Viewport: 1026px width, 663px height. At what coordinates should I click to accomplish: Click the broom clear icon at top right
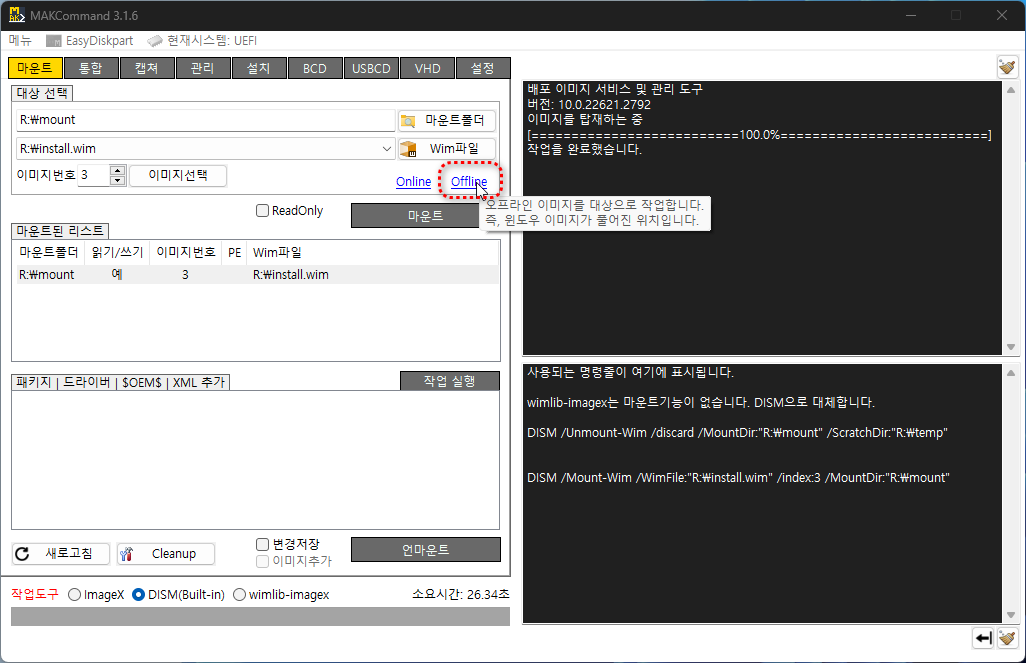click(x=1007, y=67)
